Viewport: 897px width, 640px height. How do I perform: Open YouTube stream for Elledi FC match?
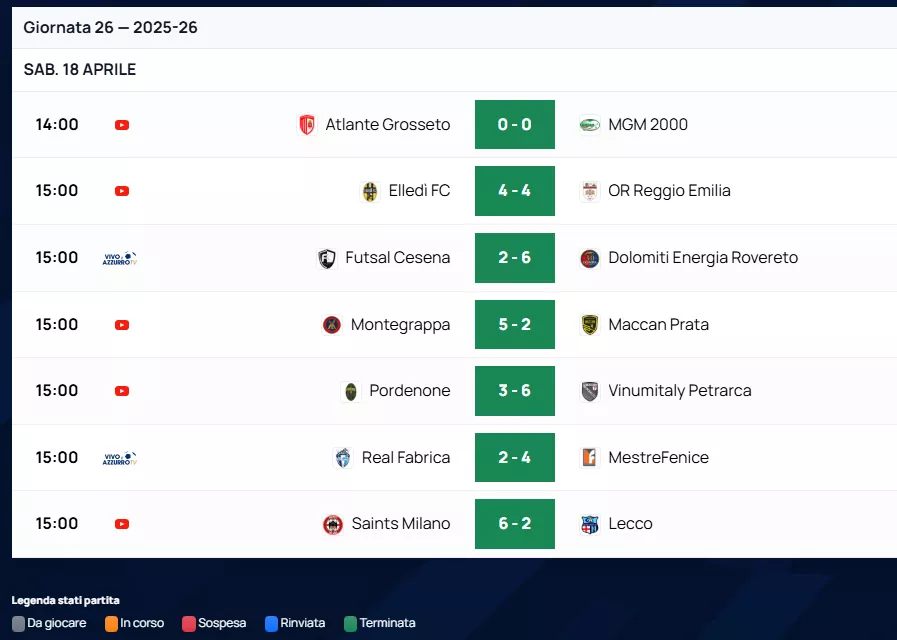pyautogui.click(x=122, y=191)
